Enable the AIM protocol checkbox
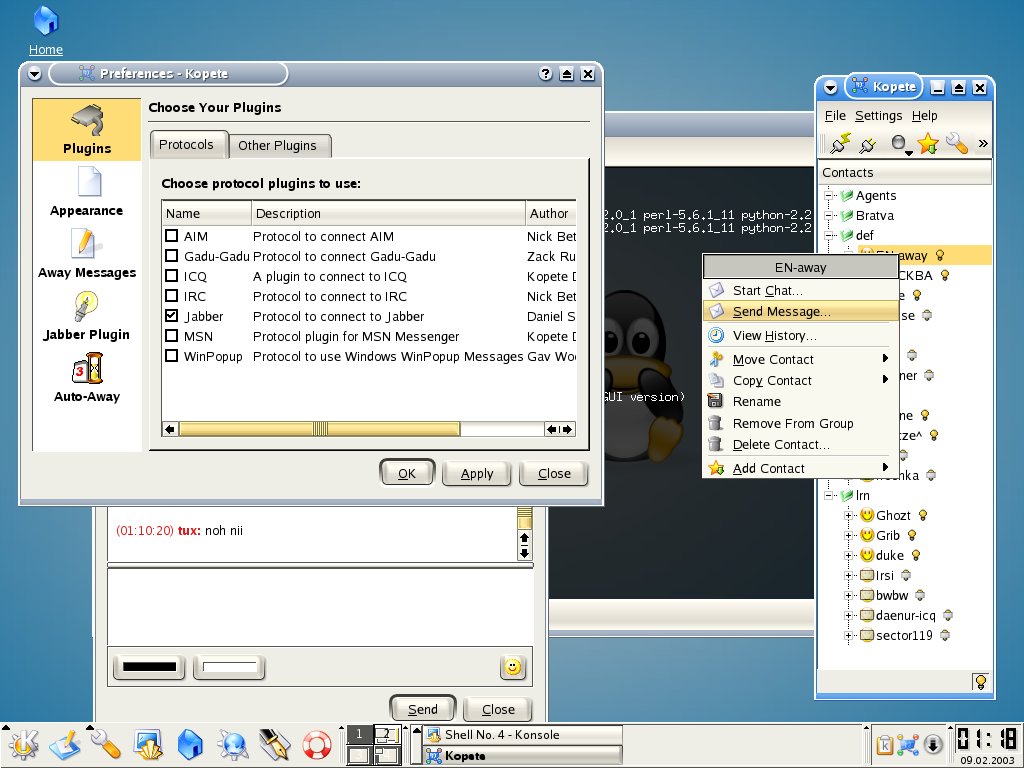The height and width of the screenshot is (768, 1024). (172, 236)
